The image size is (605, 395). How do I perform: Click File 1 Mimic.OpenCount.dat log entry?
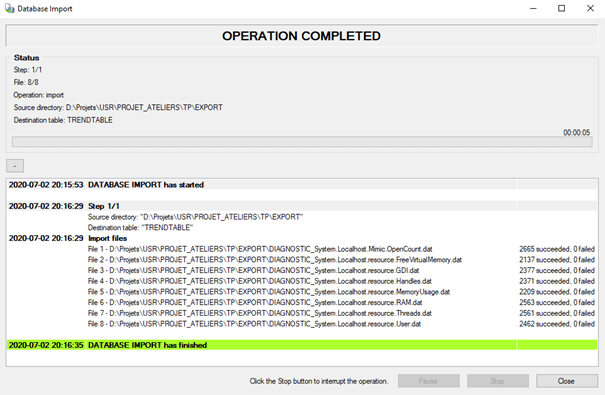[260, 249]
